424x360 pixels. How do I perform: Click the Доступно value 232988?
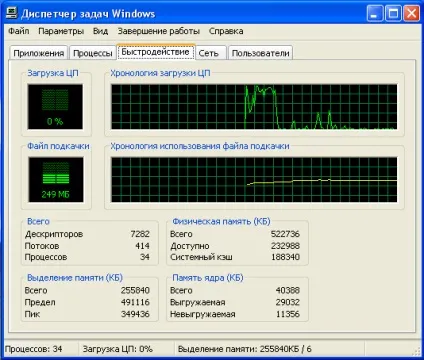(285, 246)
